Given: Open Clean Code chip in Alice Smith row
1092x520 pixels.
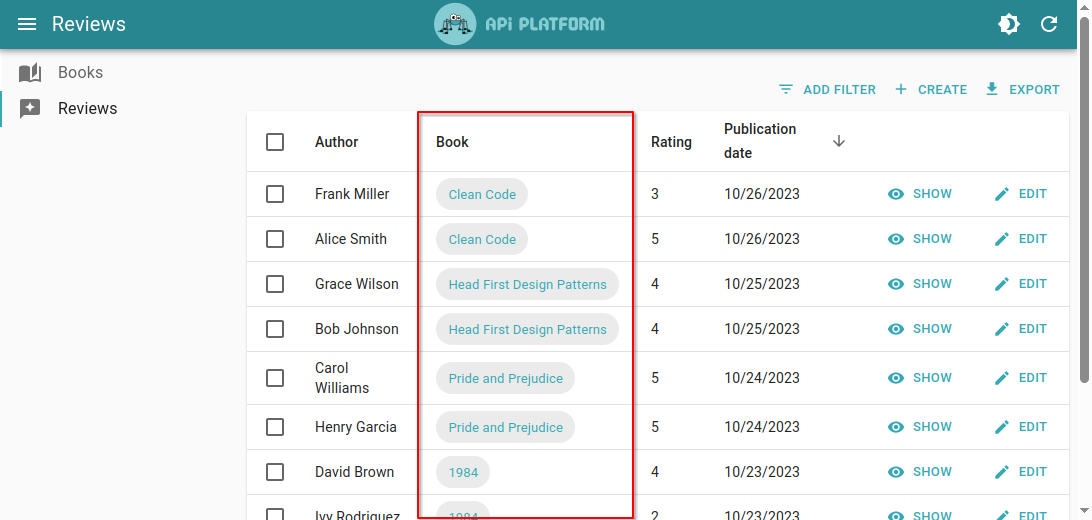Looking at the screenshot, I should pyautogui.click(x=482, y=239).
